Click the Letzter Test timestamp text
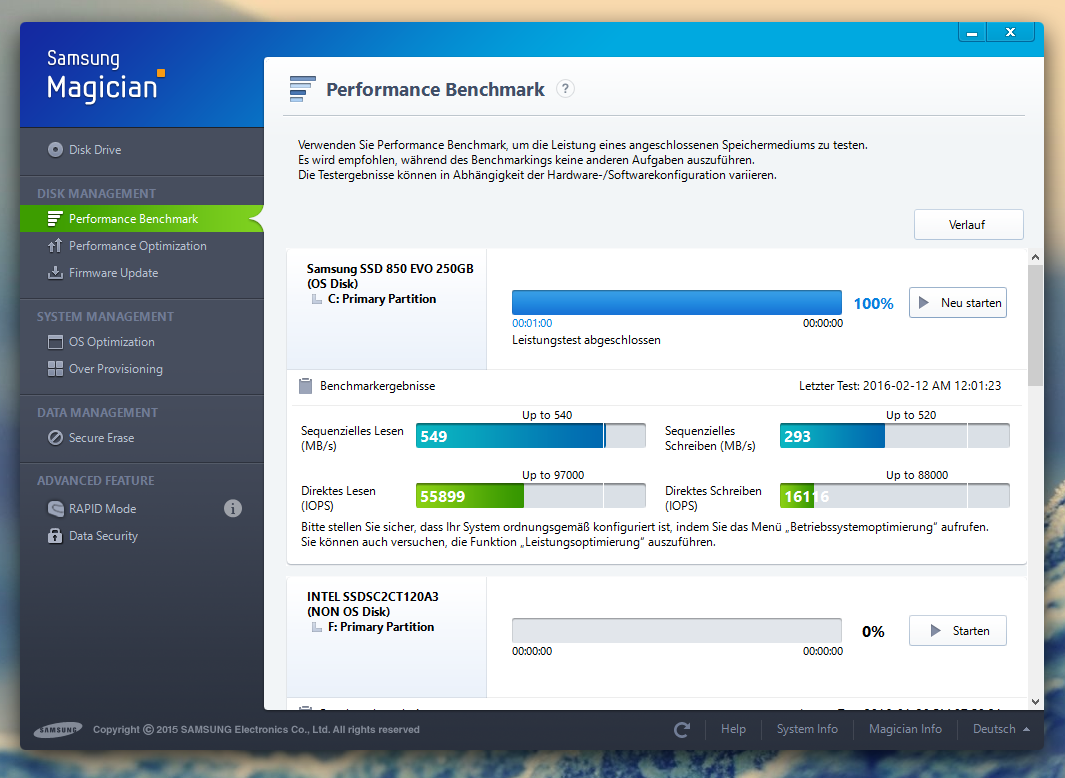Viewport: 1065px width, 778px height. [x=900, y=386]
